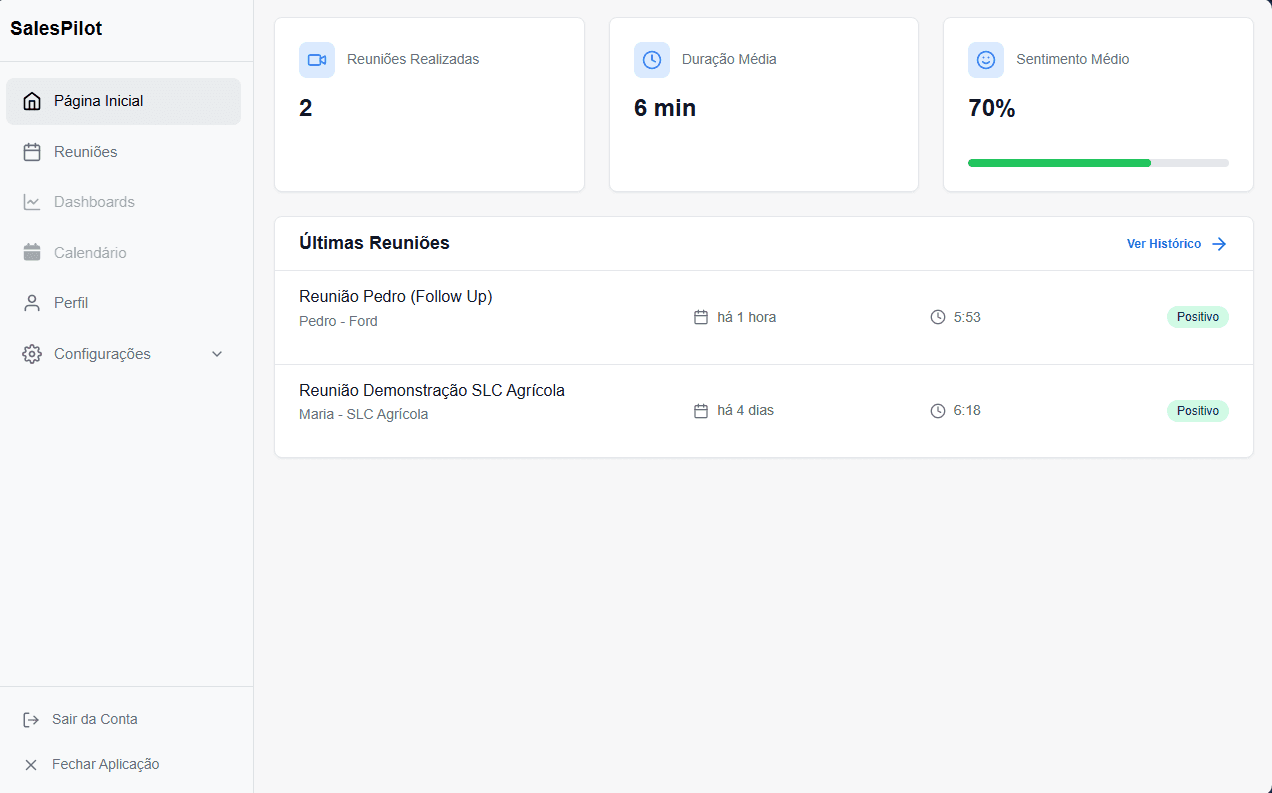Expand the Configurações submenu chevron
The image size is (1272, 793).
[218, 353]
